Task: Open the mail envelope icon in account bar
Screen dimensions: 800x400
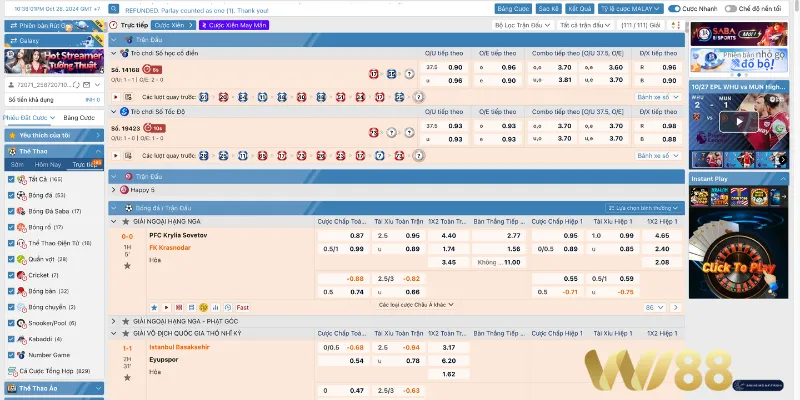Action: [86, 85]
